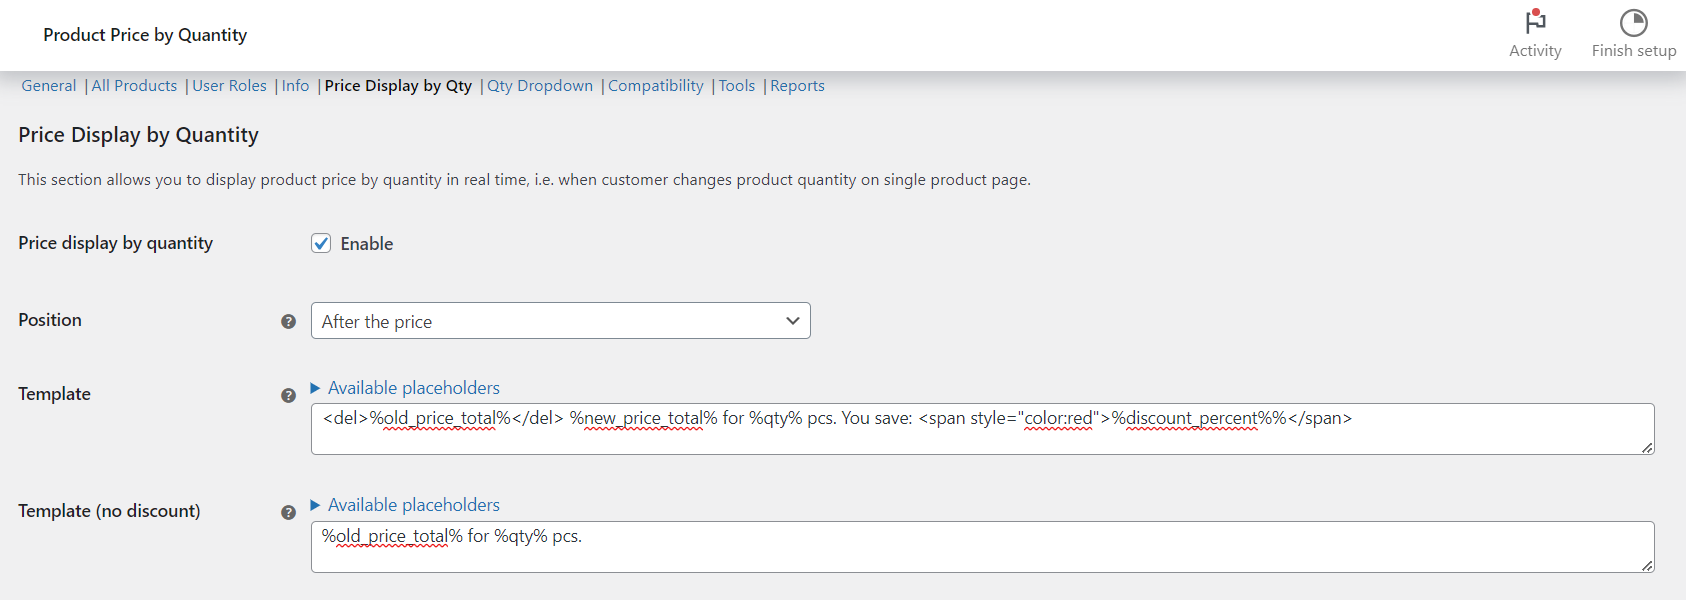
Task: Show help tooltip for Template
Action: pyautogui.click(x=289, y=395)
